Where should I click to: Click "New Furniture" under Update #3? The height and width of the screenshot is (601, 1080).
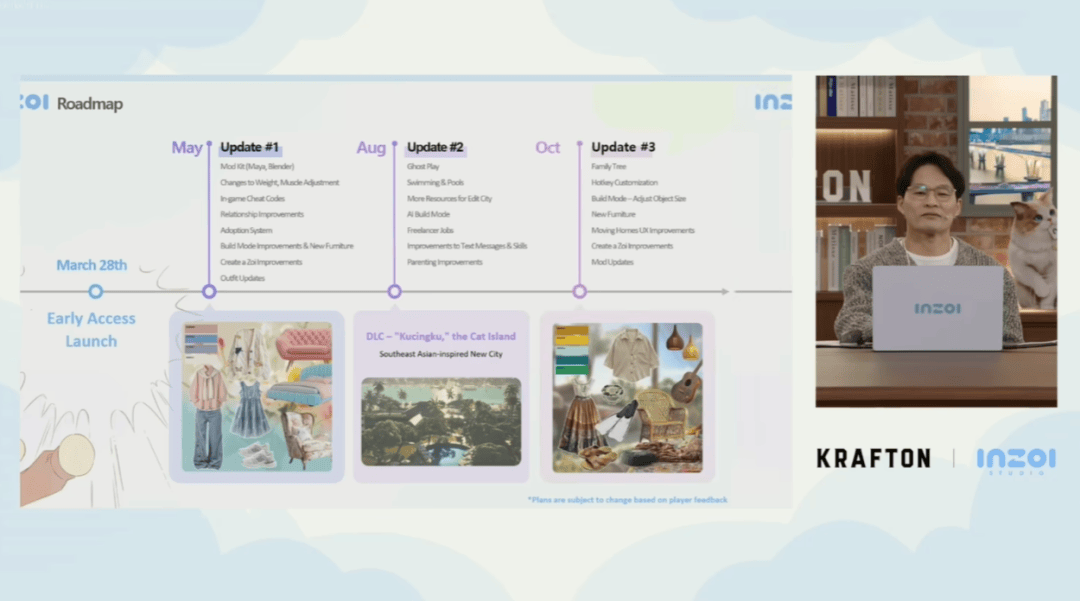tap(613, 214)
